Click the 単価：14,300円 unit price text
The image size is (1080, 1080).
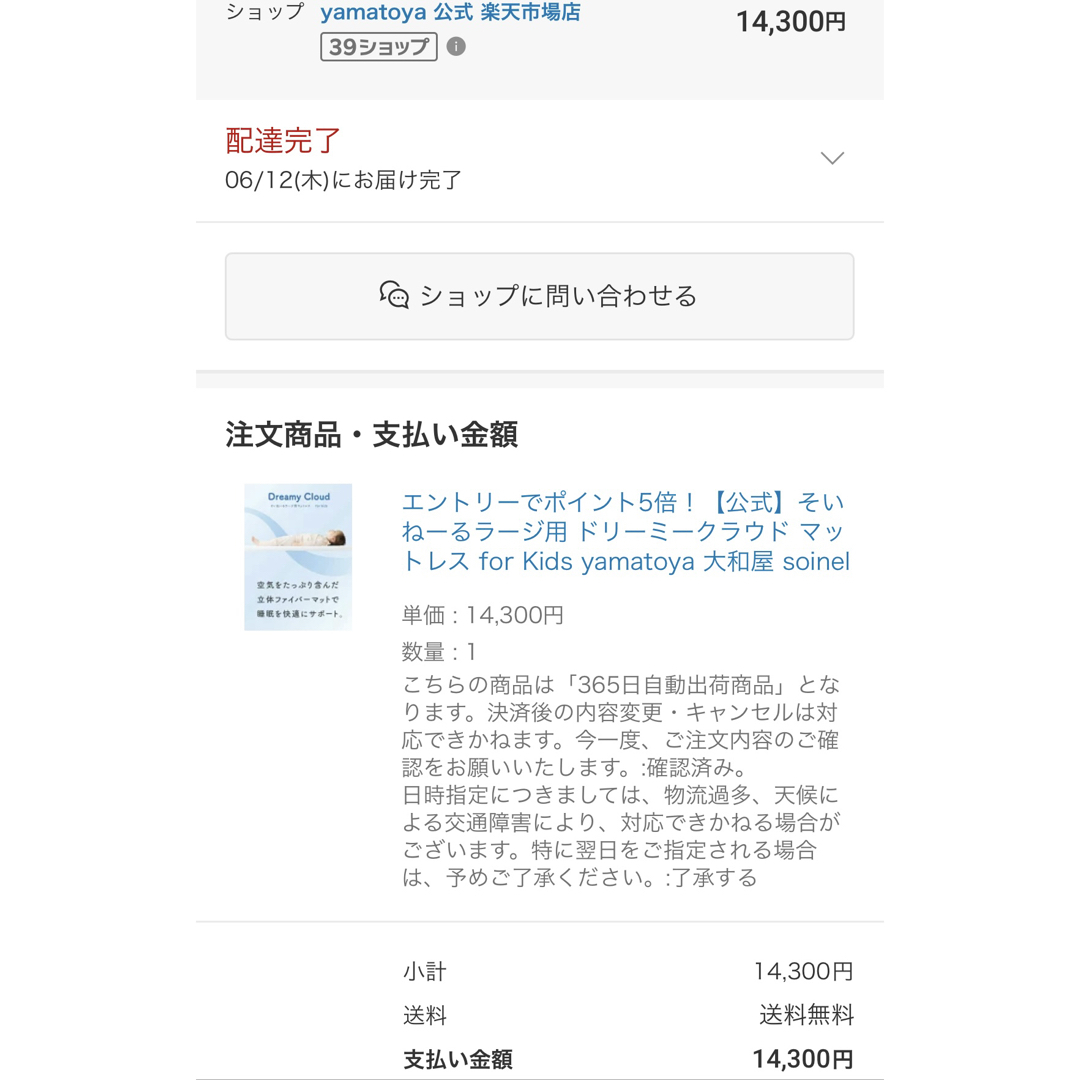(x=483, y=615)
